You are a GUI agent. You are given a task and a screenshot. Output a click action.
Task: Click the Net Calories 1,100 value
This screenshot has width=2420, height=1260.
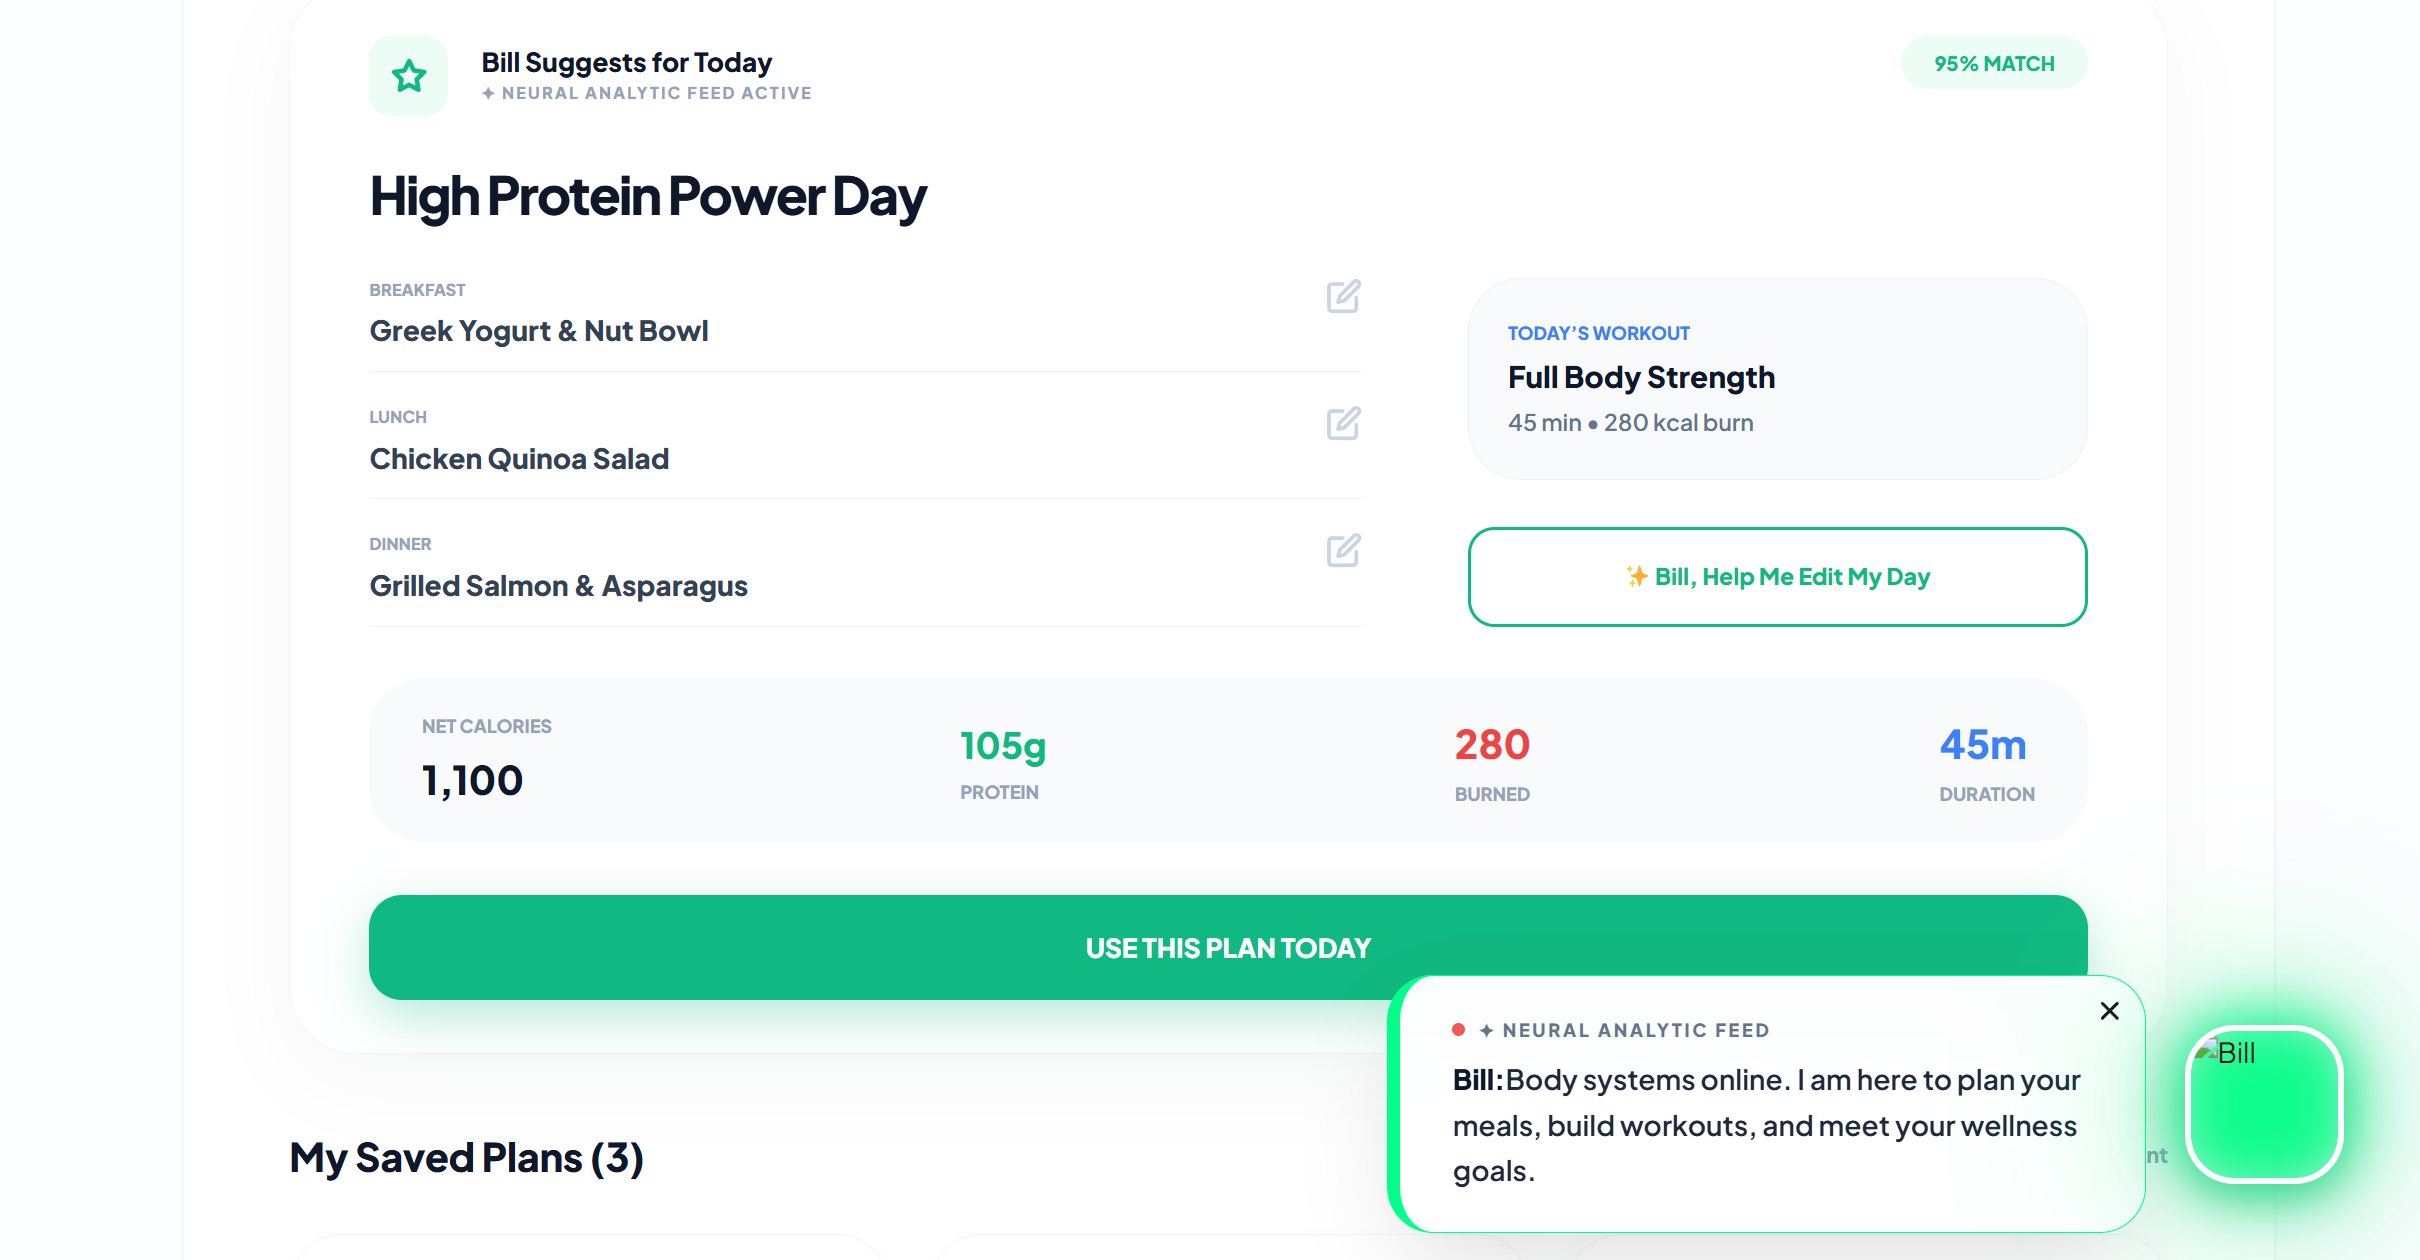coord(472,780)
